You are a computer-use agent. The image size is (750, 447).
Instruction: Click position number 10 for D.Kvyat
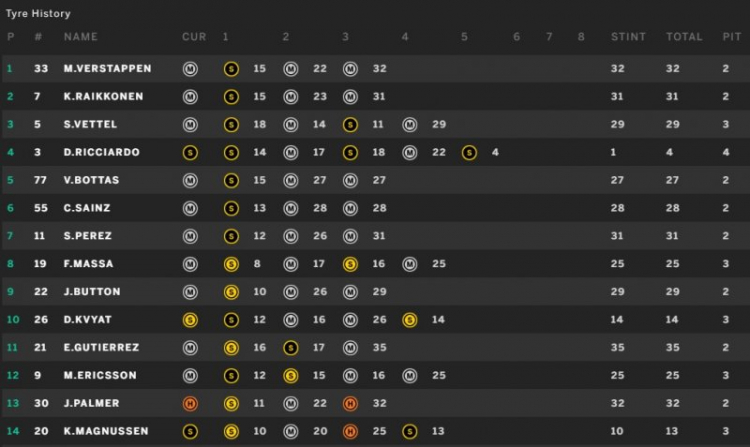(13, 319)
